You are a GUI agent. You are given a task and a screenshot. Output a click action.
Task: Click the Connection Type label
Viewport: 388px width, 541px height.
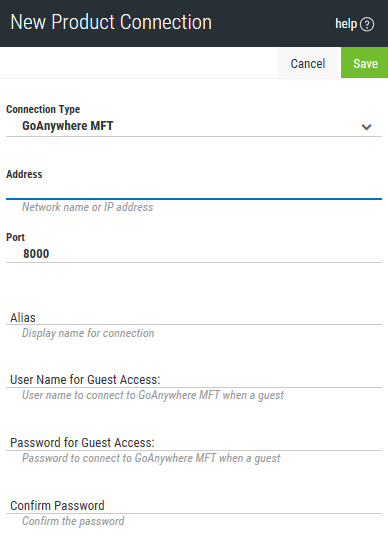pyautogui.click(x=43, y=109)
